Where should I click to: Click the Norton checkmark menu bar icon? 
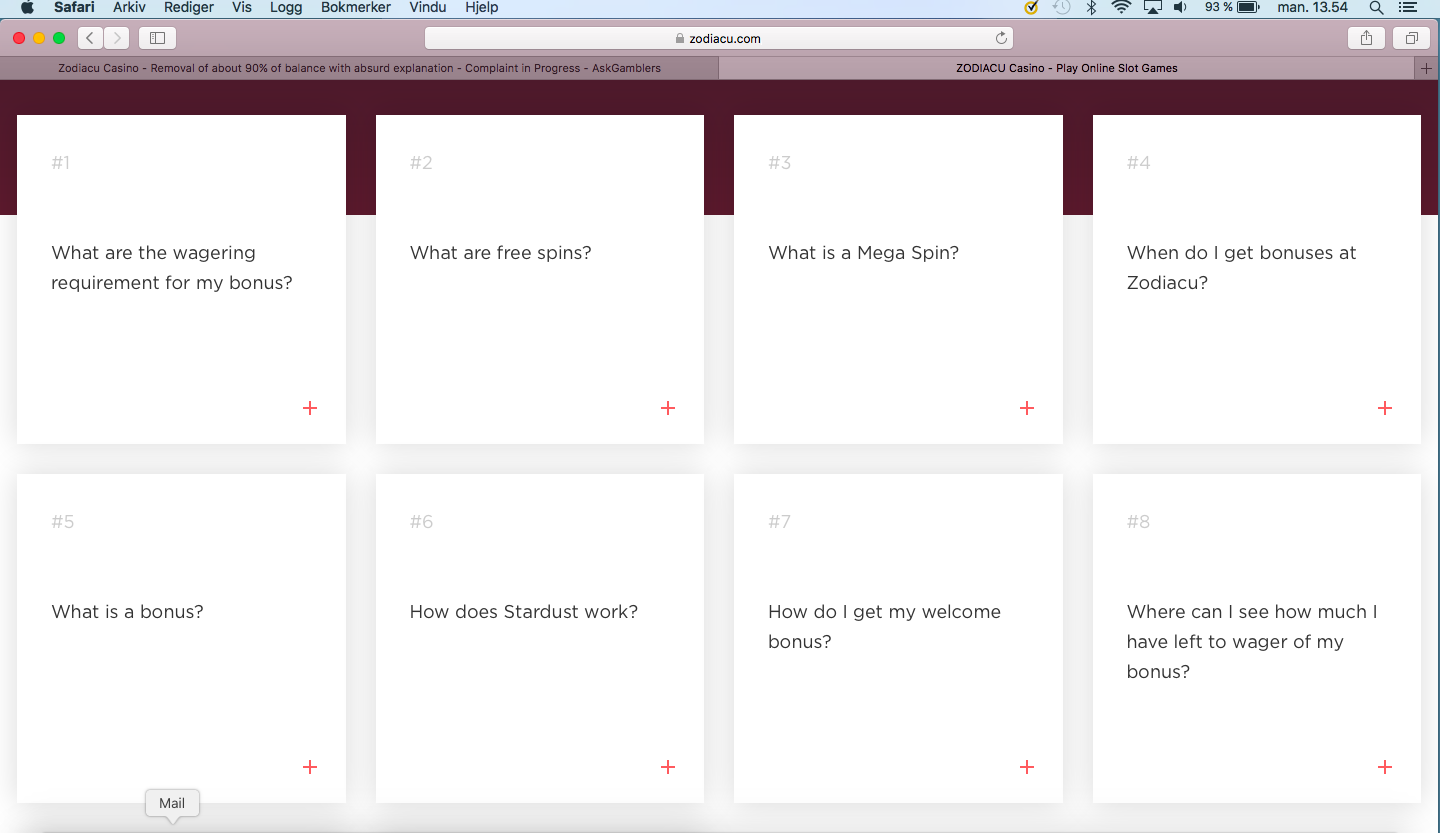pos(1032,8)
